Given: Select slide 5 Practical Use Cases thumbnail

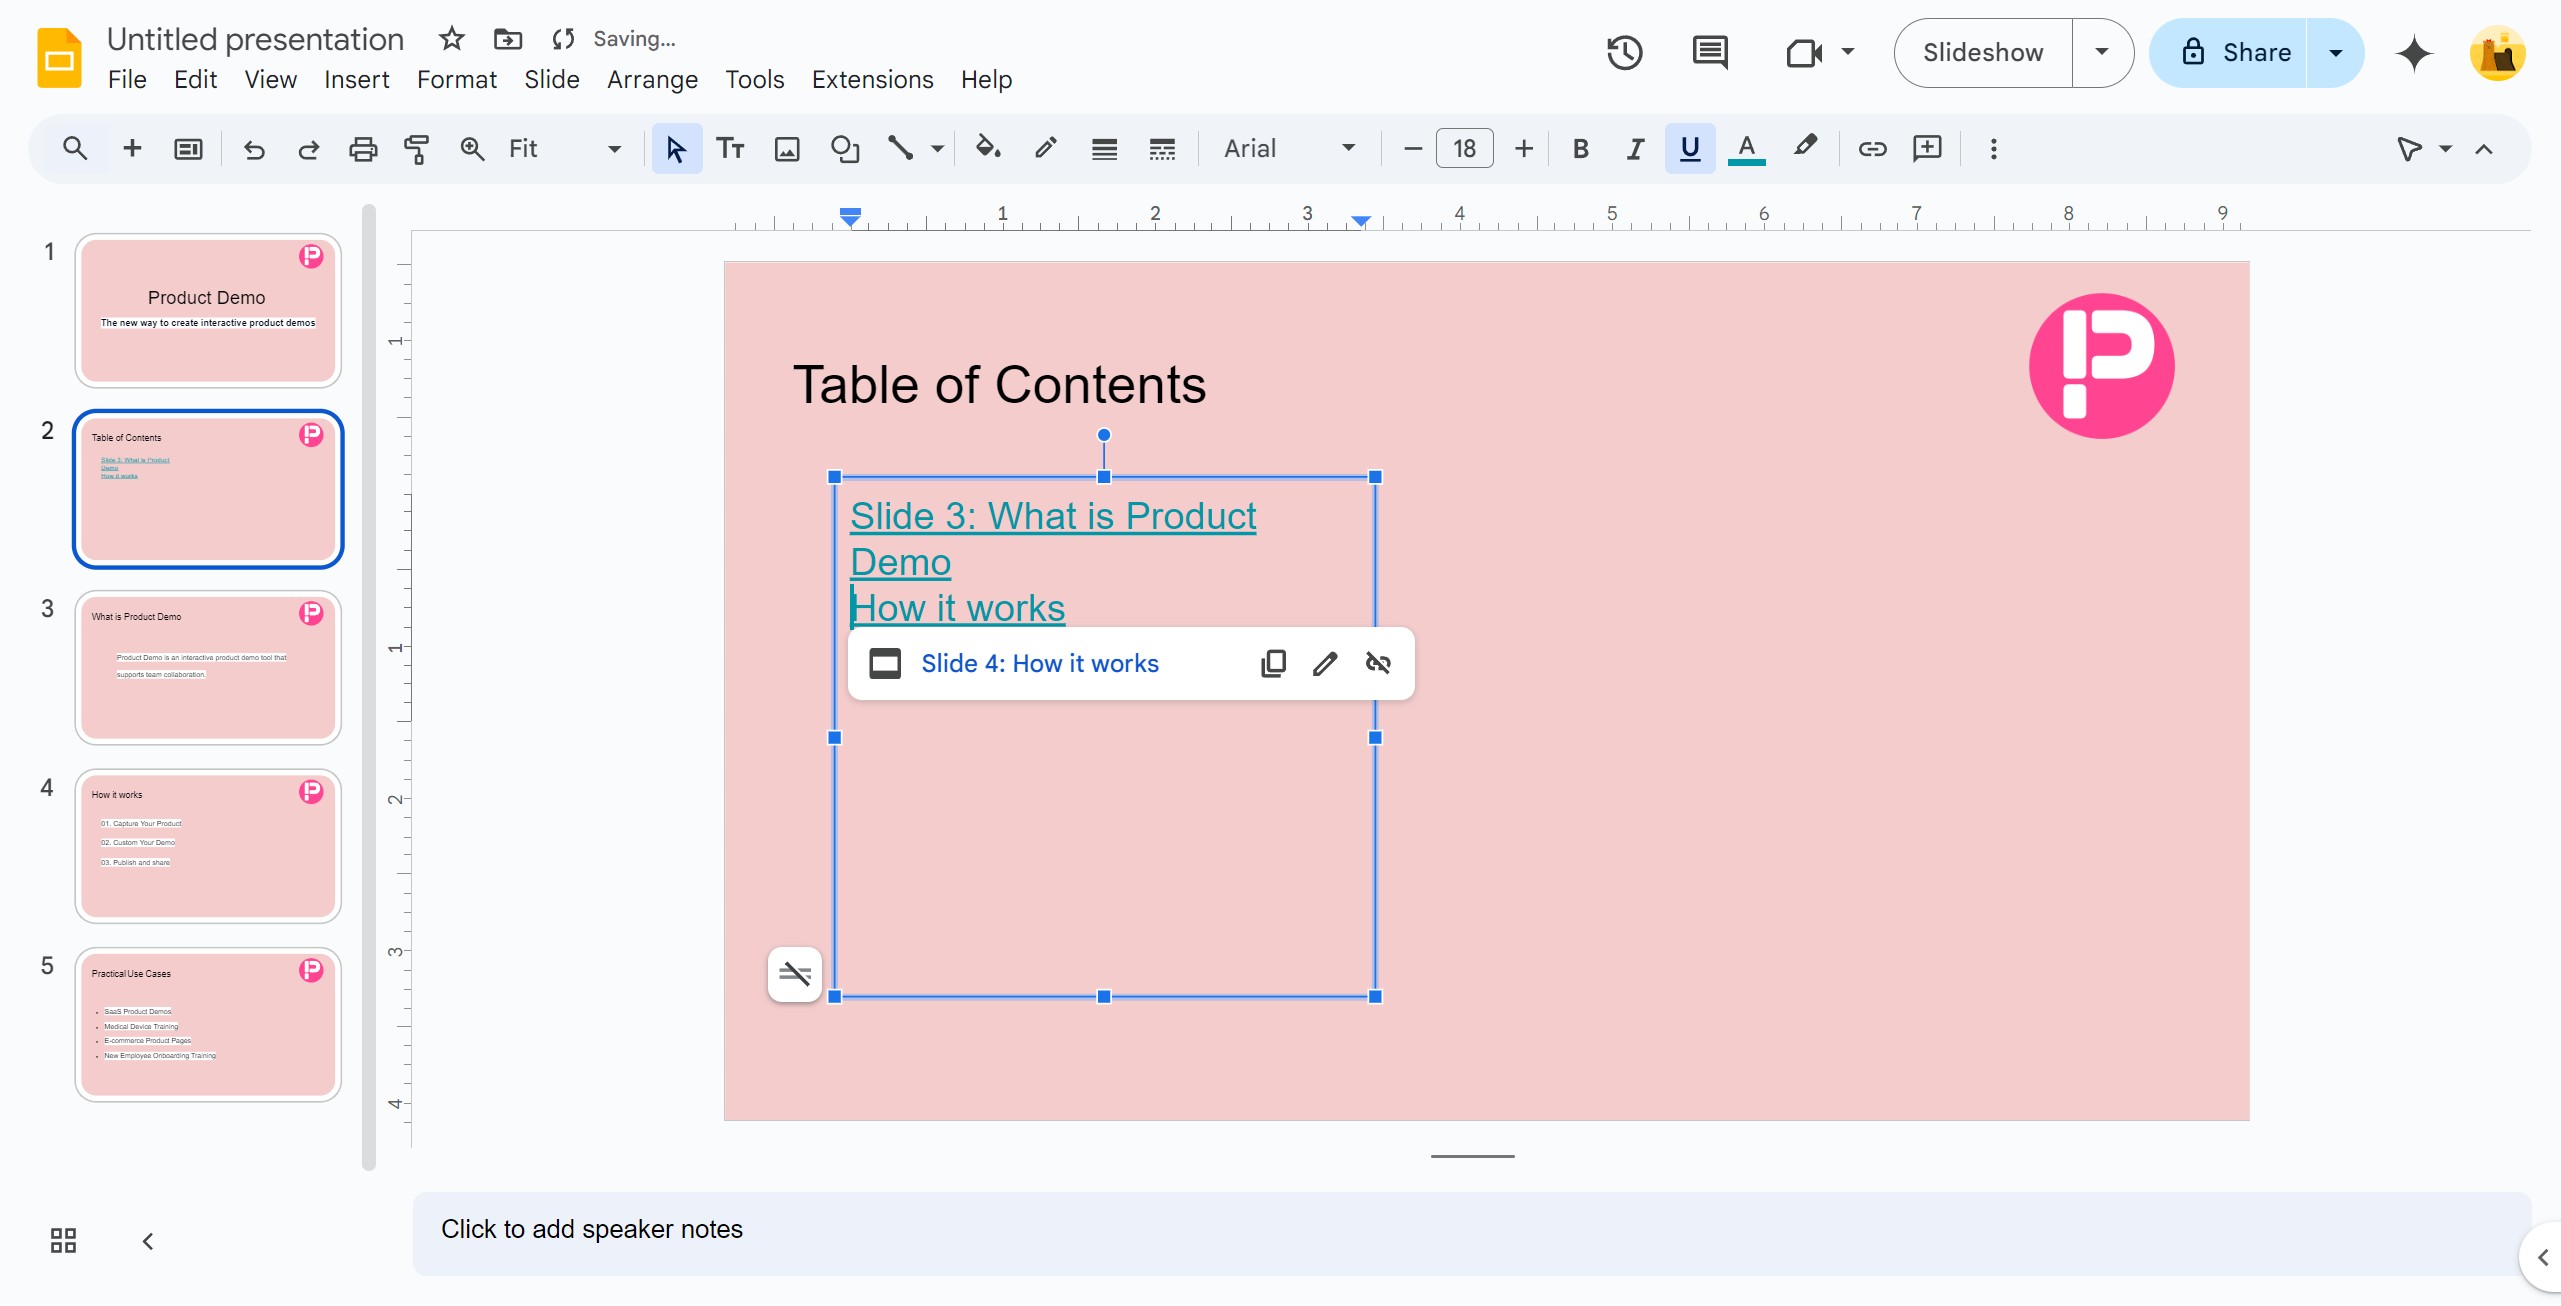Looking at the screenshot, I should [x=208, y=1025].
